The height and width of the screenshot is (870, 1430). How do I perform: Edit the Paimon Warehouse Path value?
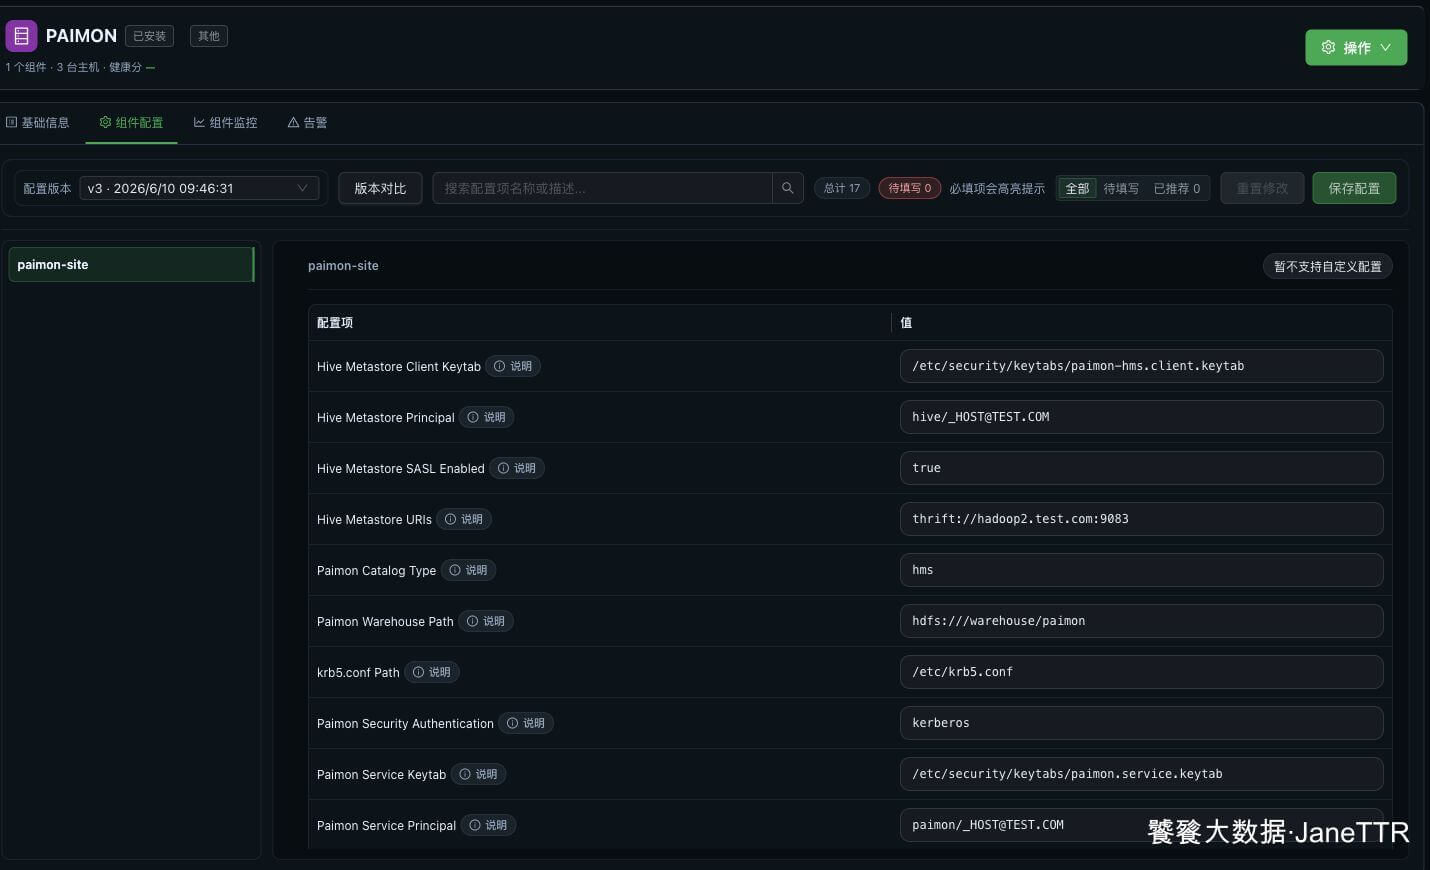[1141, 621]
